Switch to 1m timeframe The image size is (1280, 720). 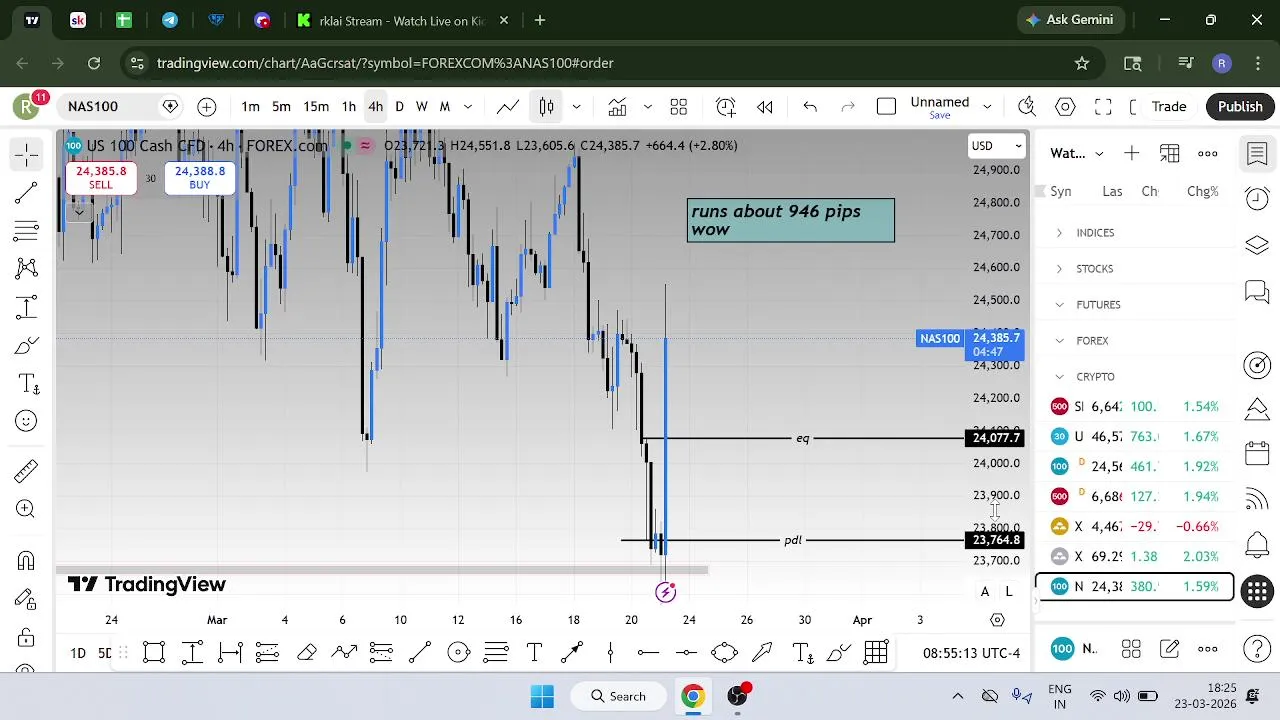coord(250,107)
